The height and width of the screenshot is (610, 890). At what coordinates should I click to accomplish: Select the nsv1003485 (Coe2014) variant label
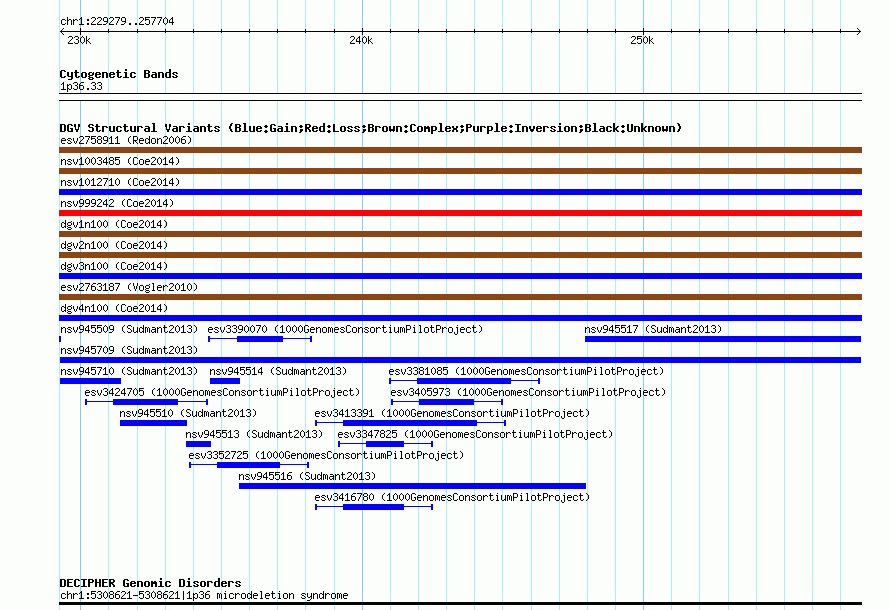pyautogui.click(x=120, y=161)
